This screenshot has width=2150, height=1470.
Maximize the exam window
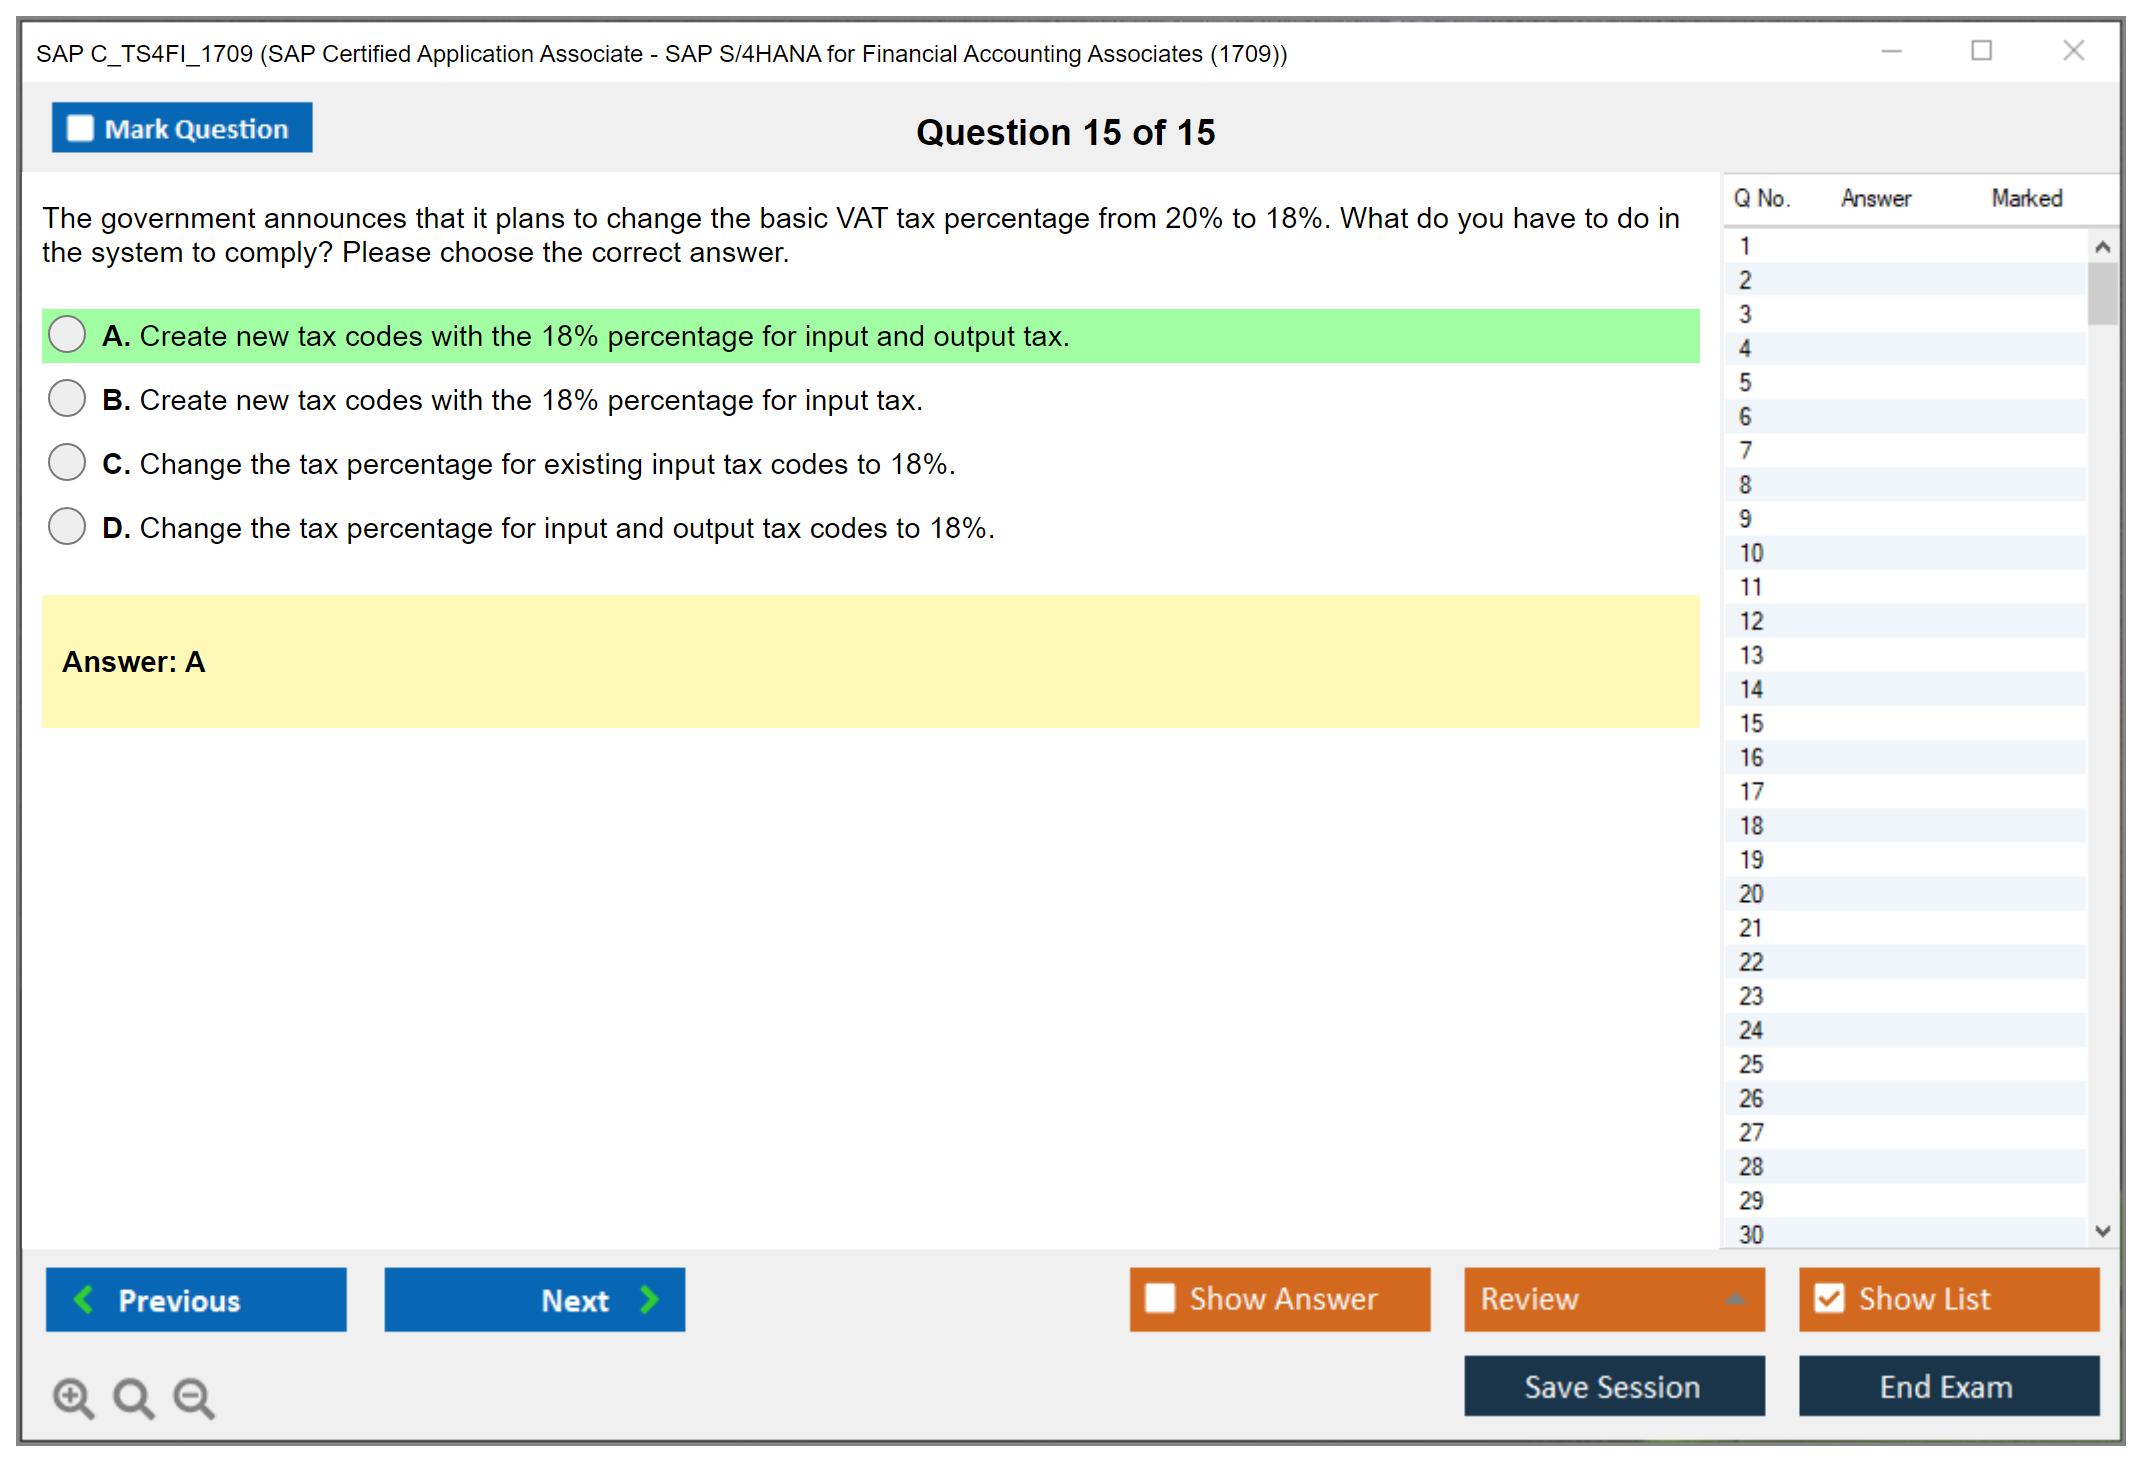(x=1981, y=51)
